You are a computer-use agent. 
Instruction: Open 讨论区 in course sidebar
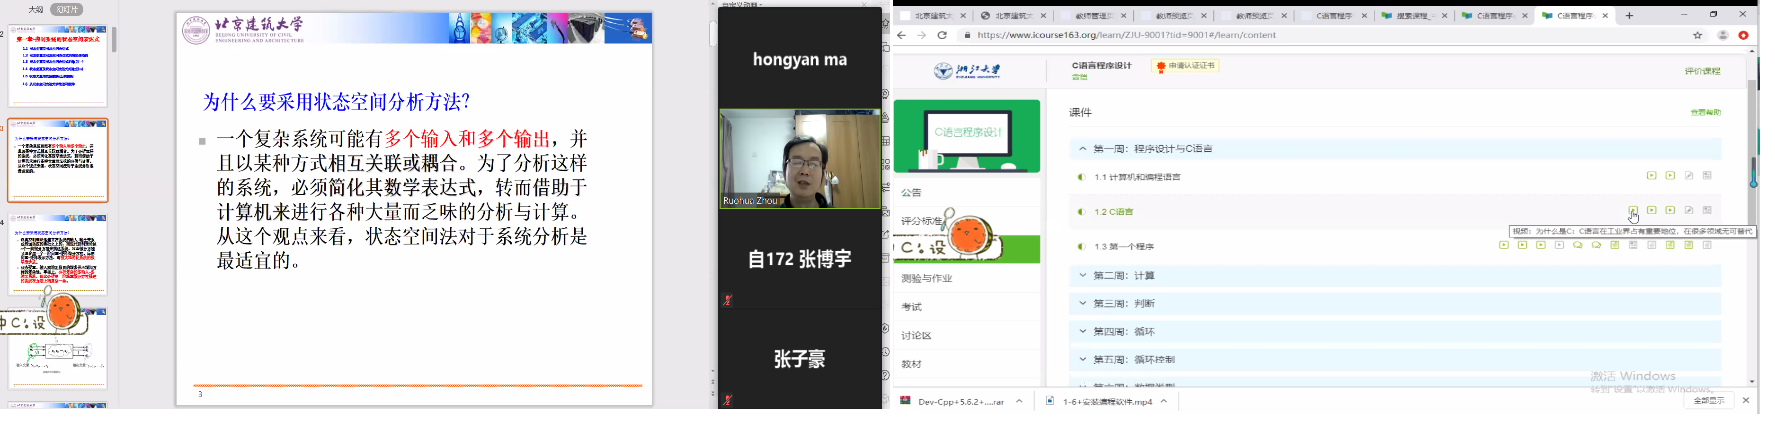(916, 335)
